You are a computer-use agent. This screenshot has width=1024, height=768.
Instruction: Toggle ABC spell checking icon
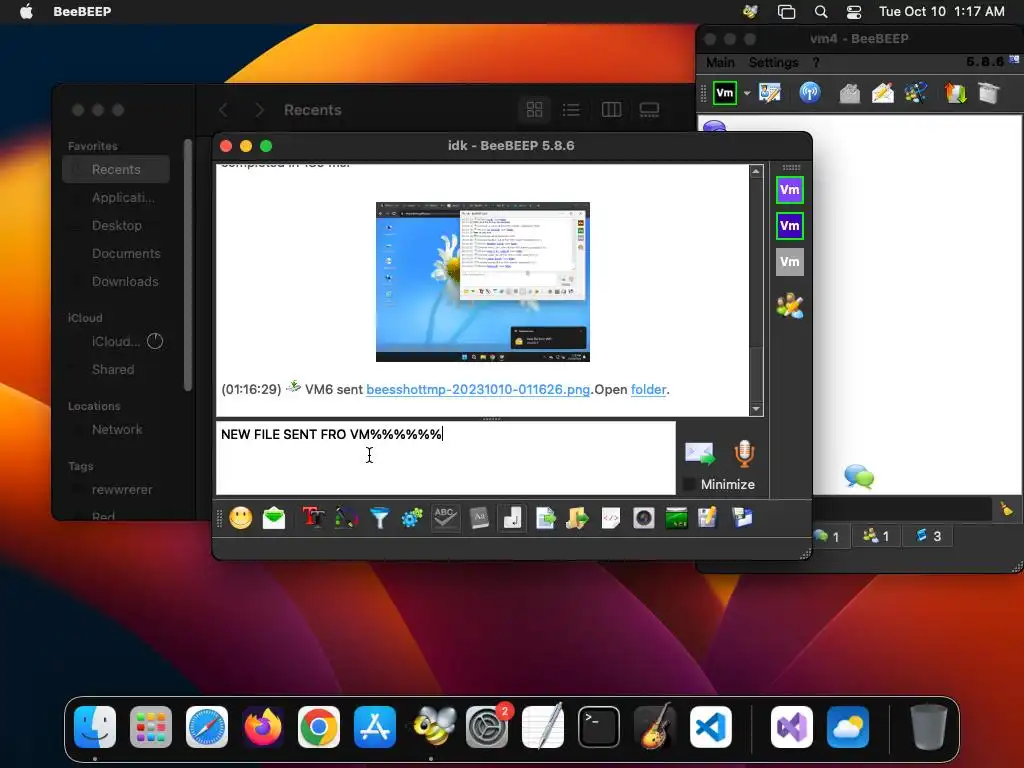point(445,519)
